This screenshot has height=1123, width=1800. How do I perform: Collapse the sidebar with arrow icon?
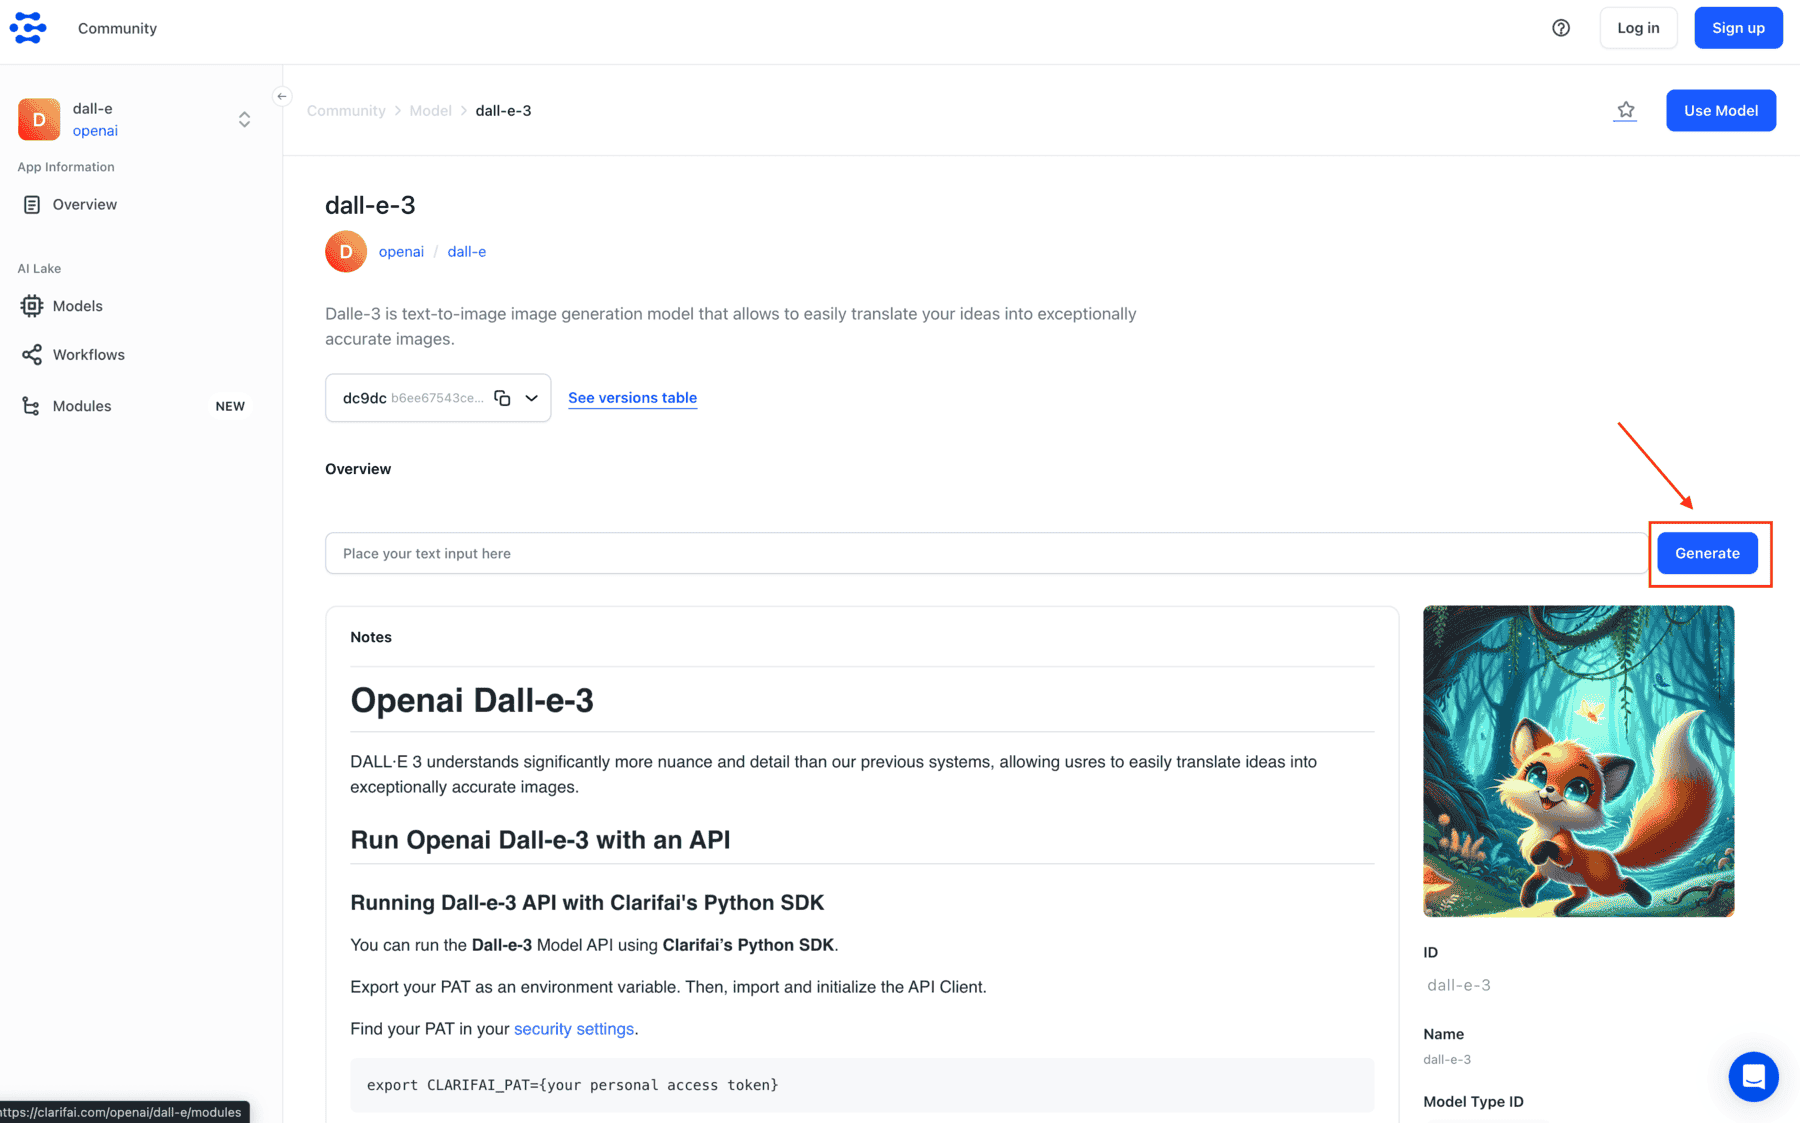[282, 96]
